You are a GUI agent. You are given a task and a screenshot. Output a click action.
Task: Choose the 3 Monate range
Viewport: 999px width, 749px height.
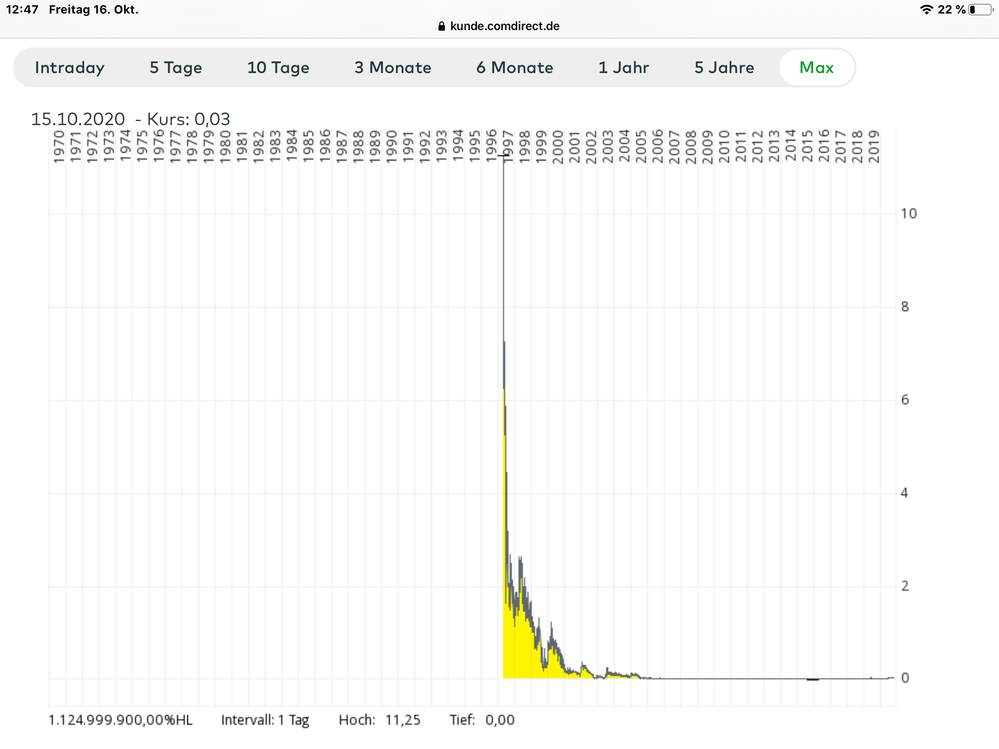tap(393, 68)
